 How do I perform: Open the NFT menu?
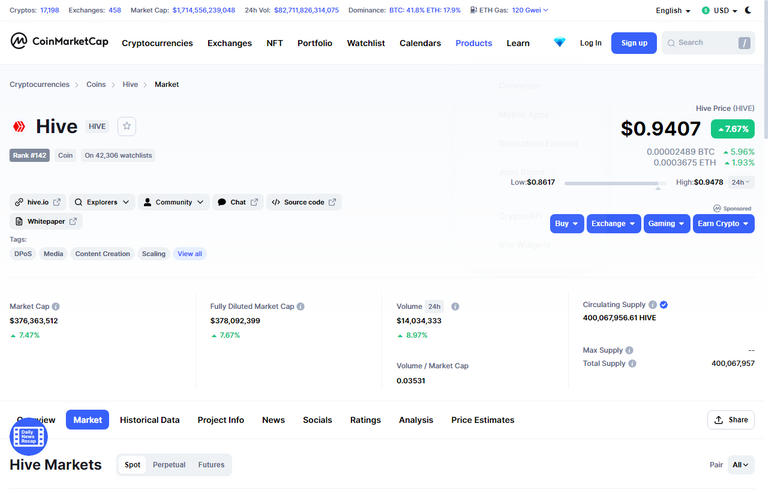(274, 43)
